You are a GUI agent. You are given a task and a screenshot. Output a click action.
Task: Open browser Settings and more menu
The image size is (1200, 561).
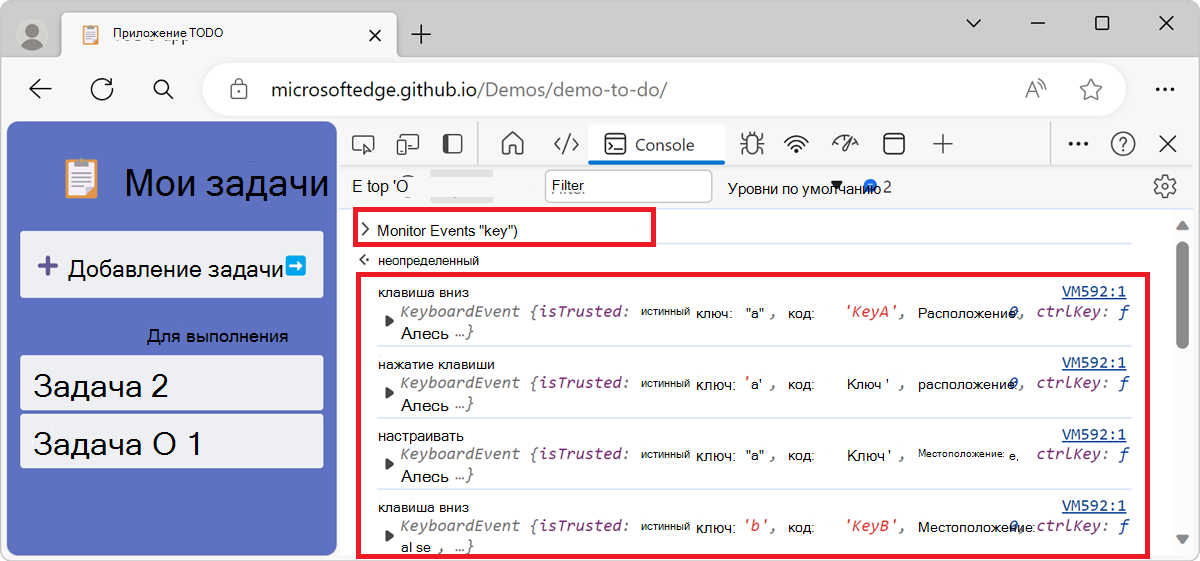(x=1164, y=89)
